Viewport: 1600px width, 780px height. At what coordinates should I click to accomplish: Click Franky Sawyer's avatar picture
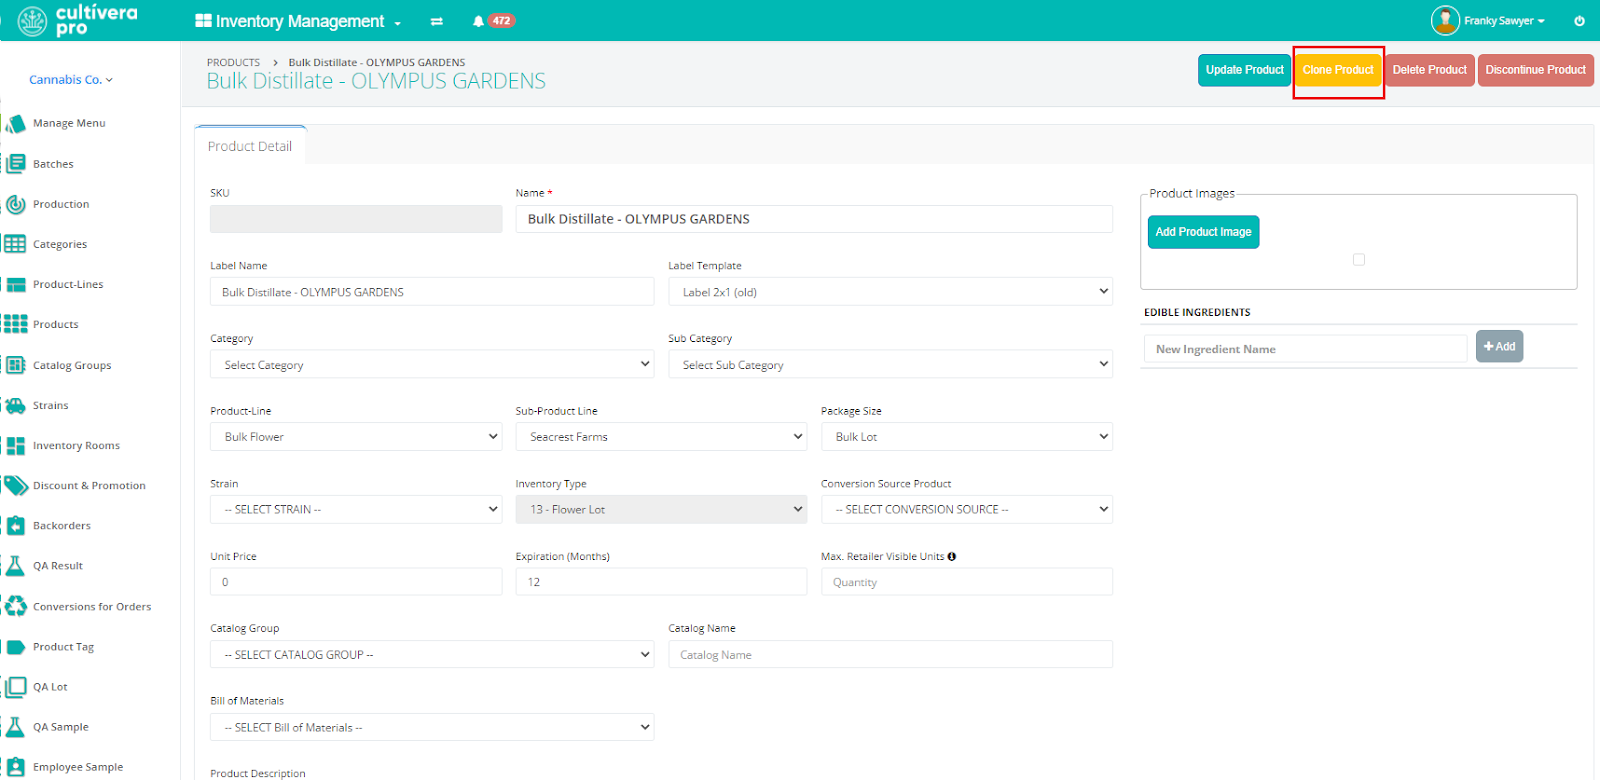(1445, 20)
